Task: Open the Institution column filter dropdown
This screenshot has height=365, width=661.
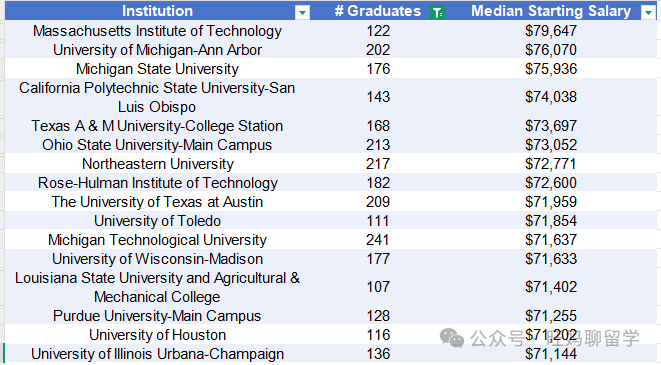Action: 302,13
